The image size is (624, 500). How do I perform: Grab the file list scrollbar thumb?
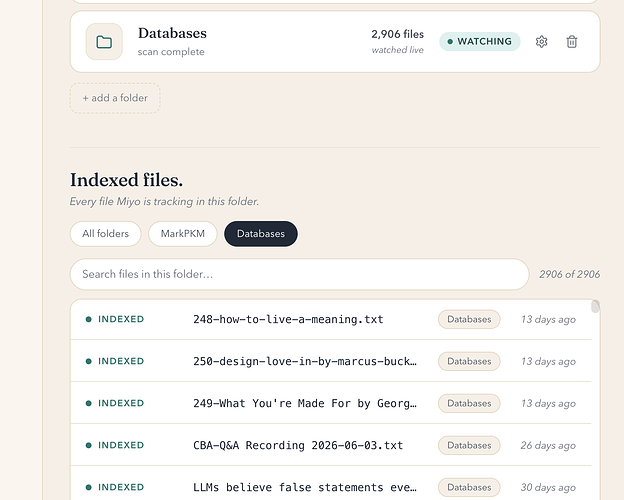pyautogui.click(x=595, y=307)
